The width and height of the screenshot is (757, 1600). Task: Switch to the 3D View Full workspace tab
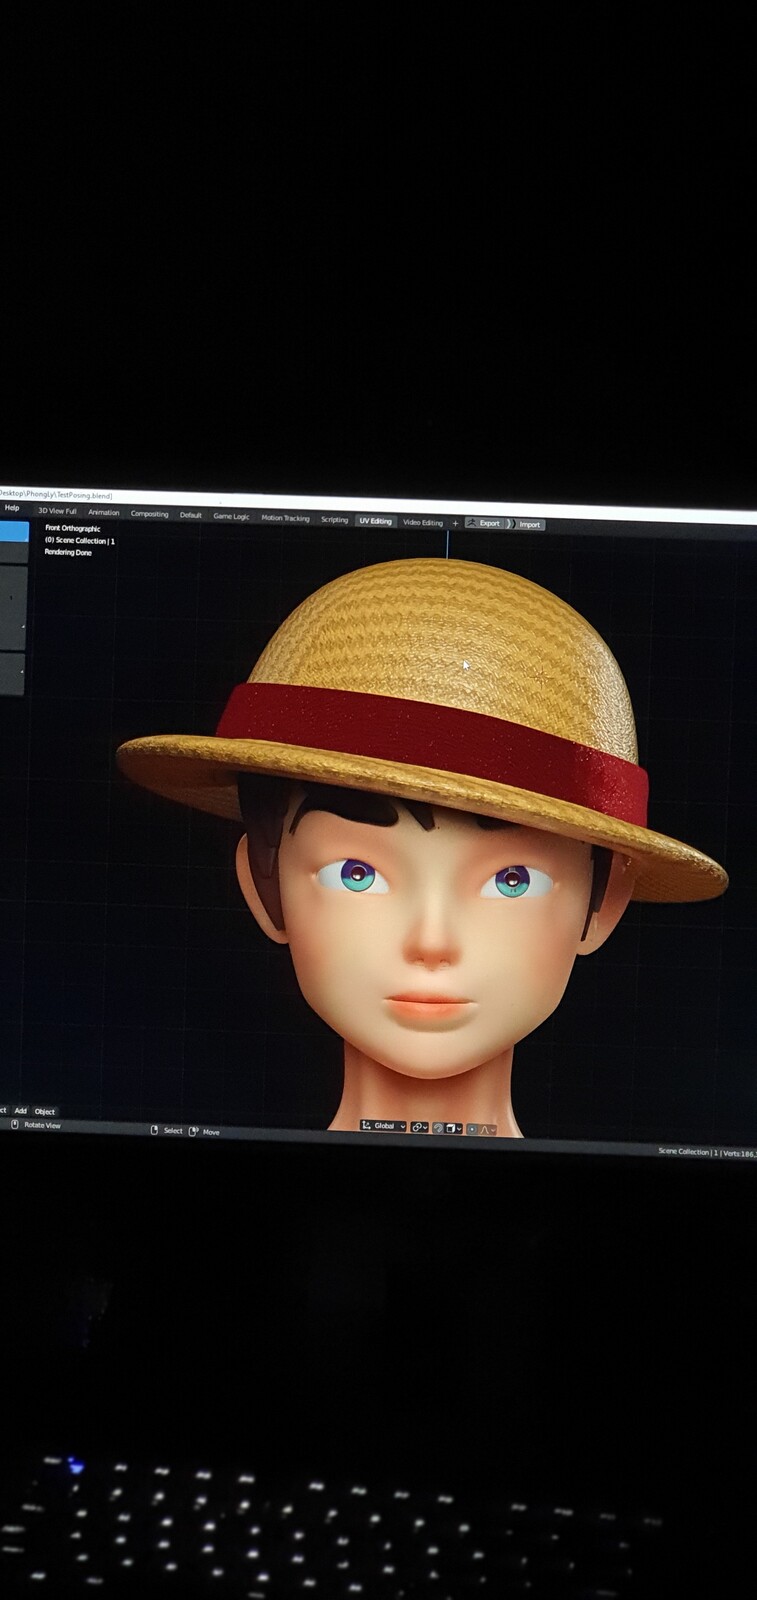57,511
